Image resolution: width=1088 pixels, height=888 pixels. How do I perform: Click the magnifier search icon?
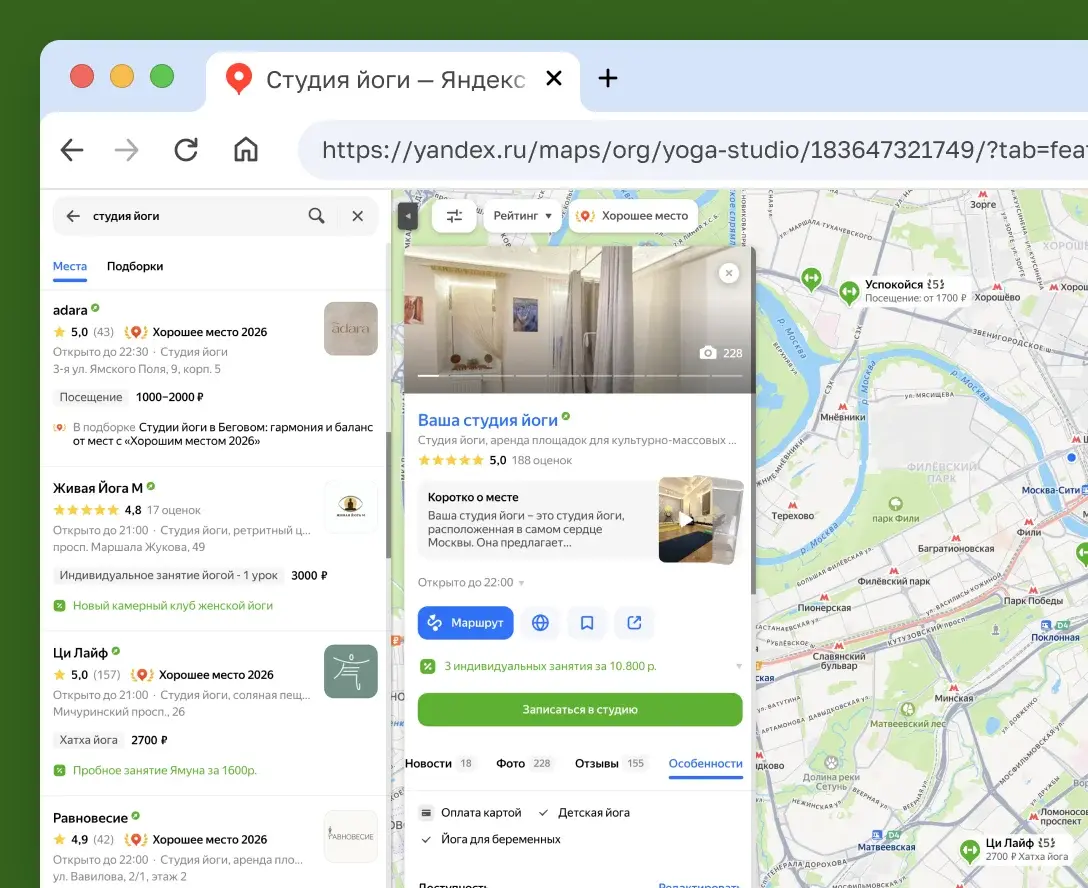pyautogui.click(x=316, y=216)
